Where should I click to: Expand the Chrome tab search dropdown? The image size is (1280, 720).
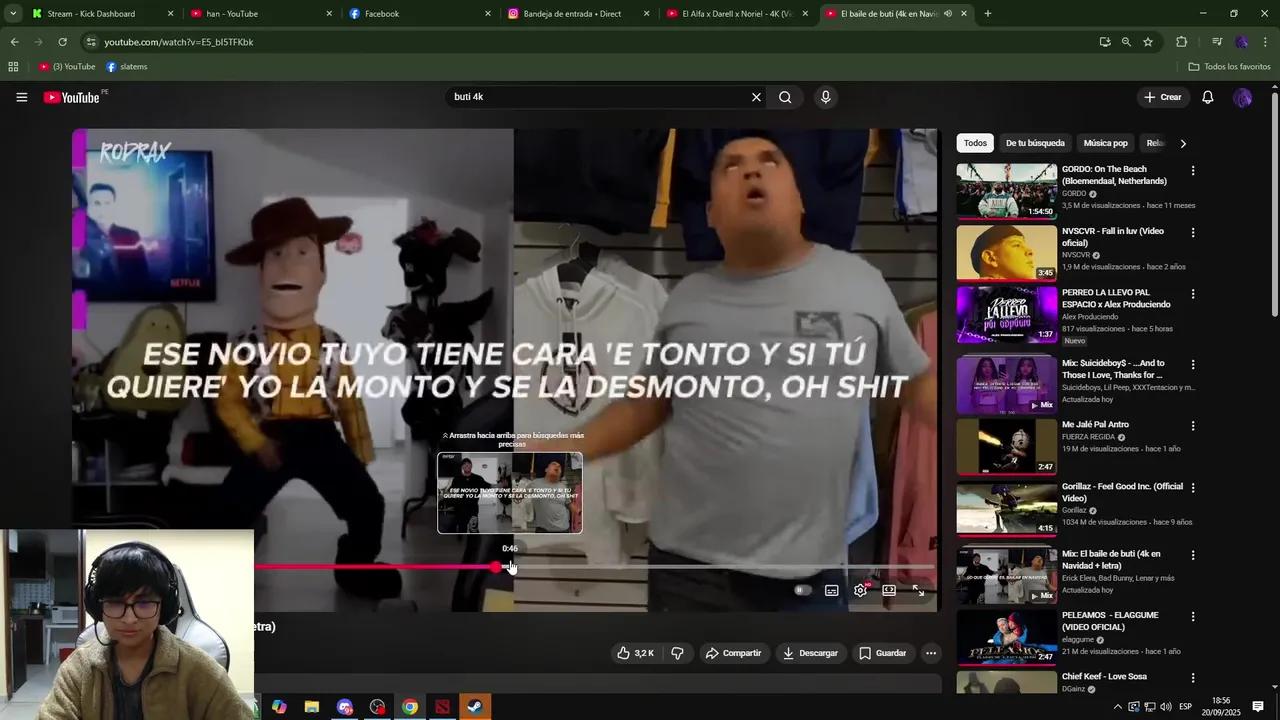(x=13, y=14)
